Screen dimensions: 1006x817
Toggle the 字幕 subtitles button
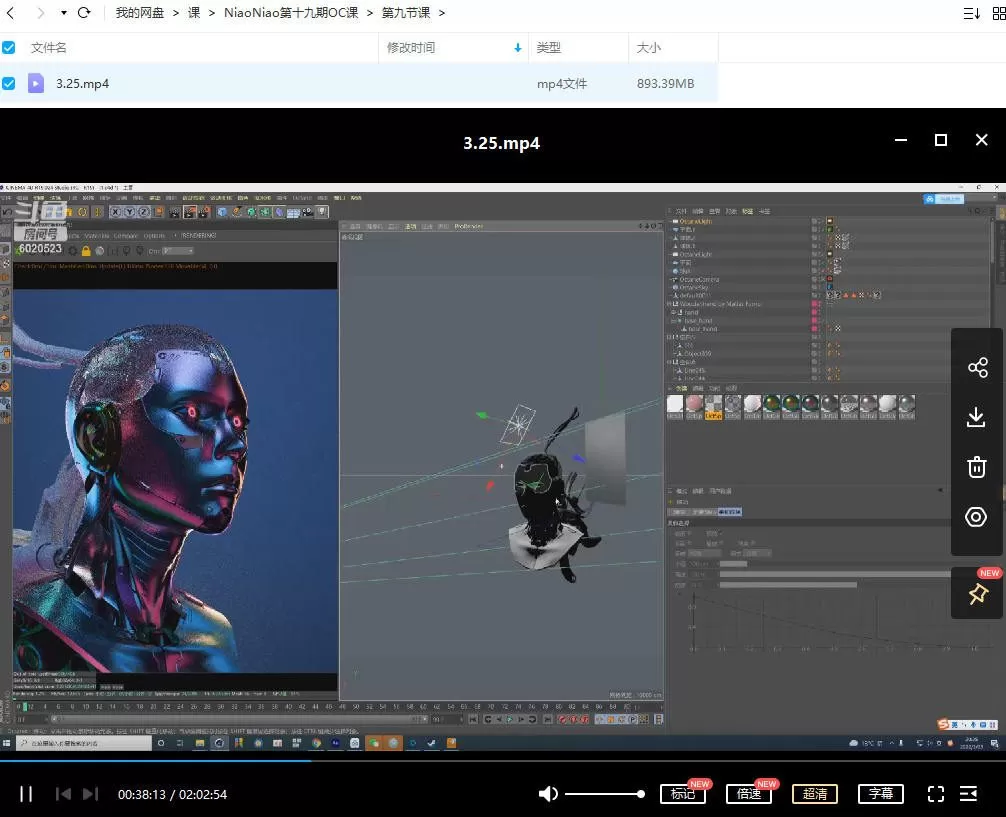tap(880, 794)
